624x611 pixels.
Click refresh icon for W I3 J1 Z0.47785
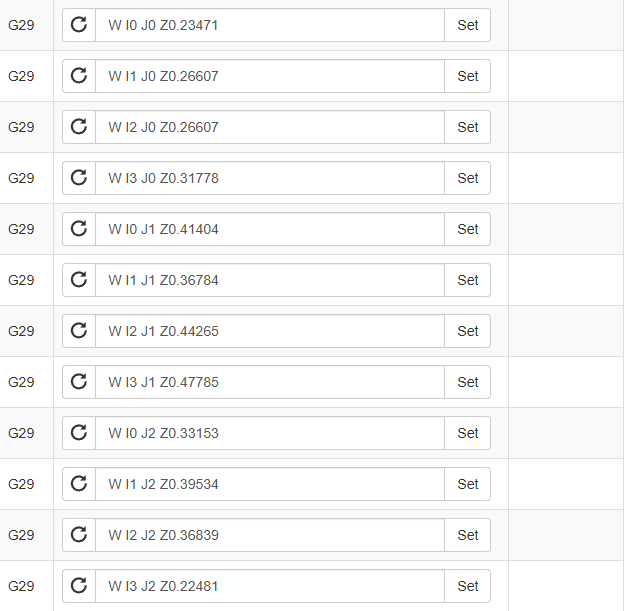(79, 382)
